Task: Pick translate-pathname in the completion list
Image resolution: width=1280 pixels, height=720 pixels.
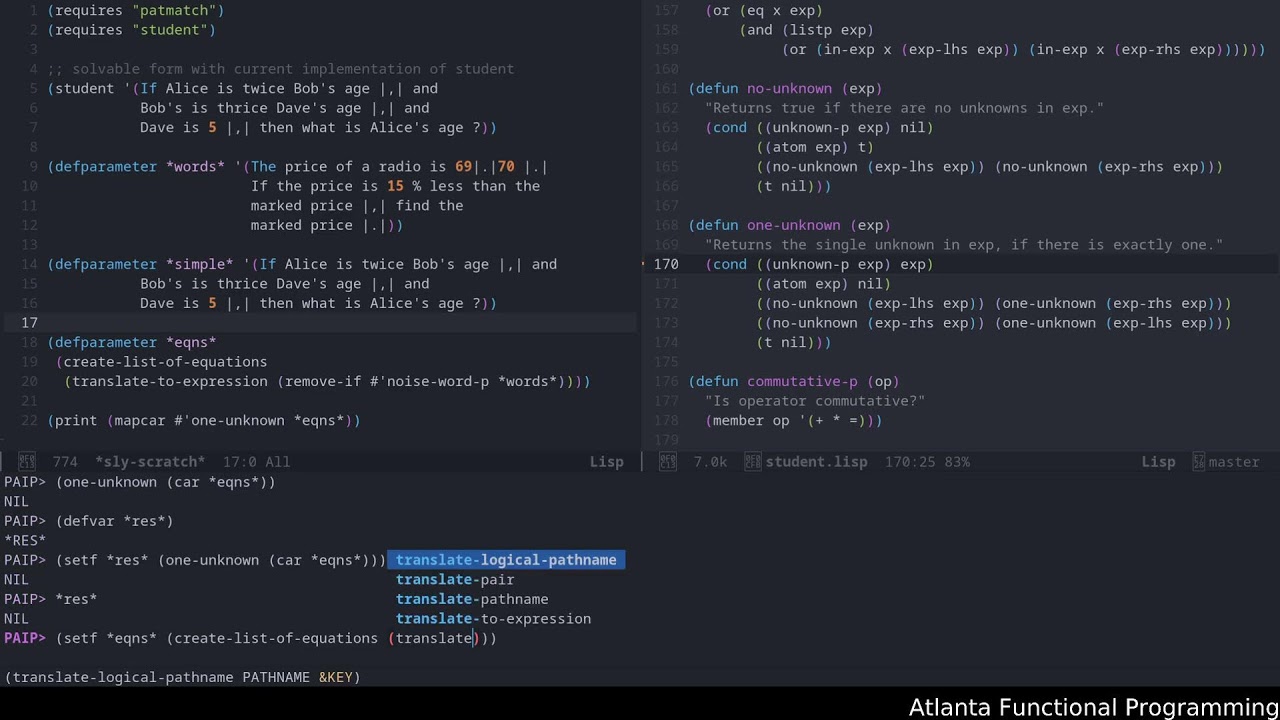Action: pyautogui.click(x=472, y=599)
